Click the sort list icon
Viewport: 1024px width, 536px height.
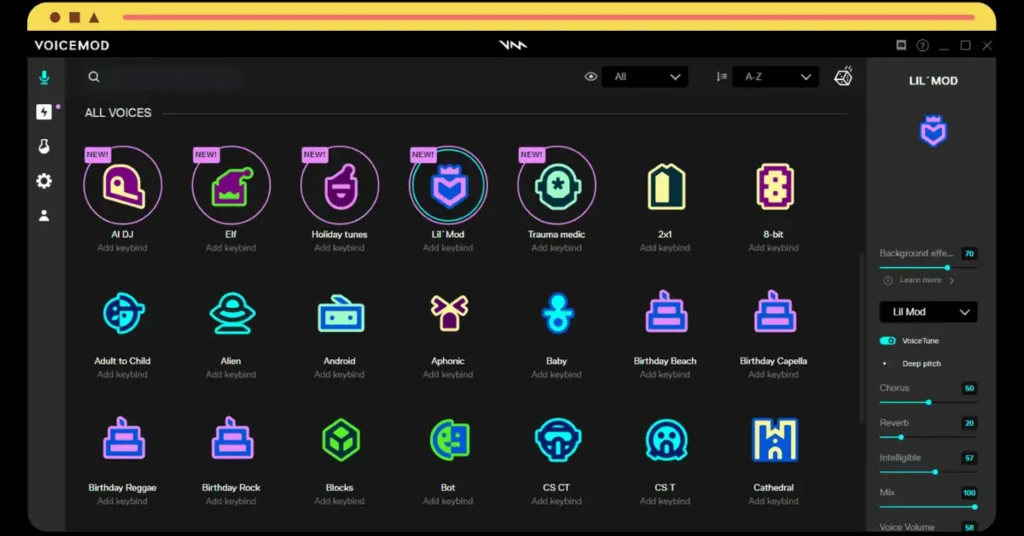click(722, 76)
